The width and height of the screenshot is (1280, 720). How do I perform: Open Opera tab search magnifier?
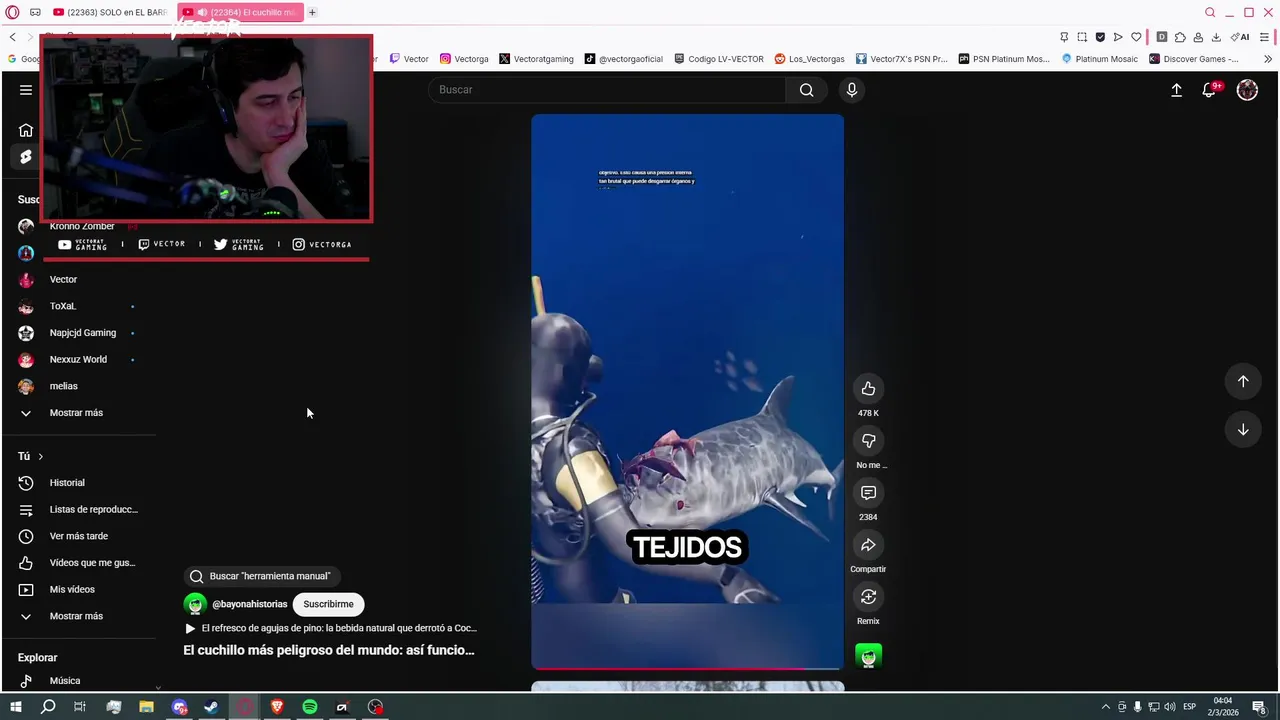pyautogui.click(x=1210, y=12)
